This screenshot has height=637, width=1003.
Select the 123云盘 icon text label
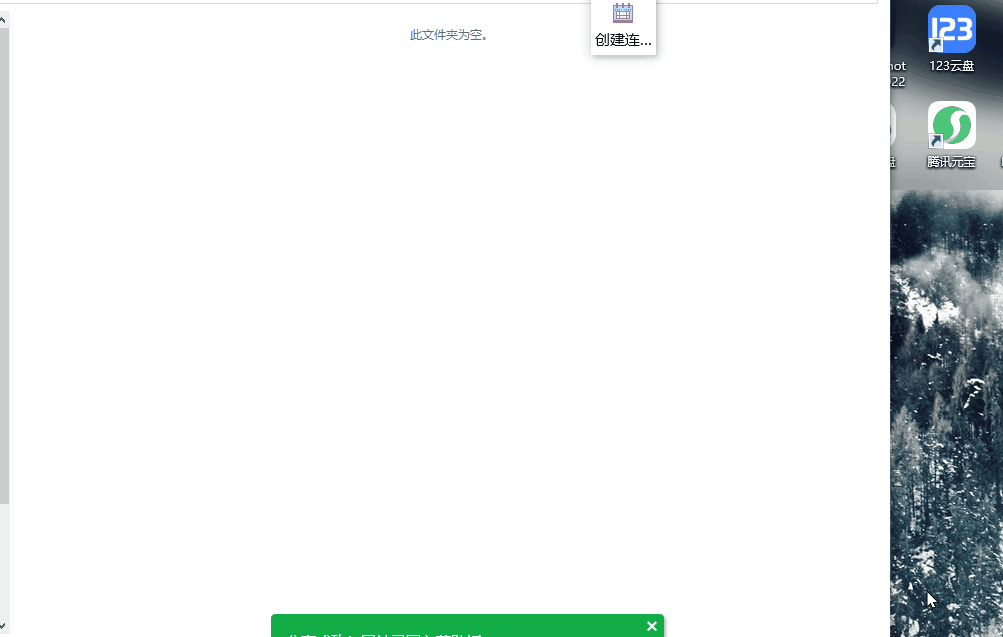tap(951, 66)
